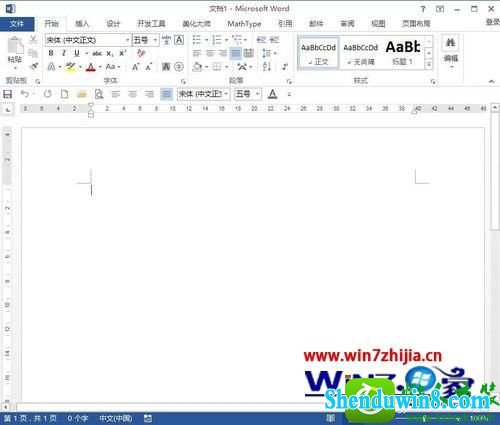The height and width of the screenshot is (425, 500).
Task: Toggle Bold formatting
Action: pos(51,53)
